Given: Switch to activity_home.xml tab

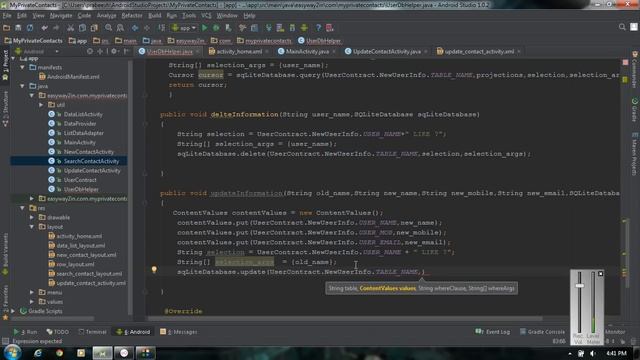Looking at the screenshot, I should point(238,51).
